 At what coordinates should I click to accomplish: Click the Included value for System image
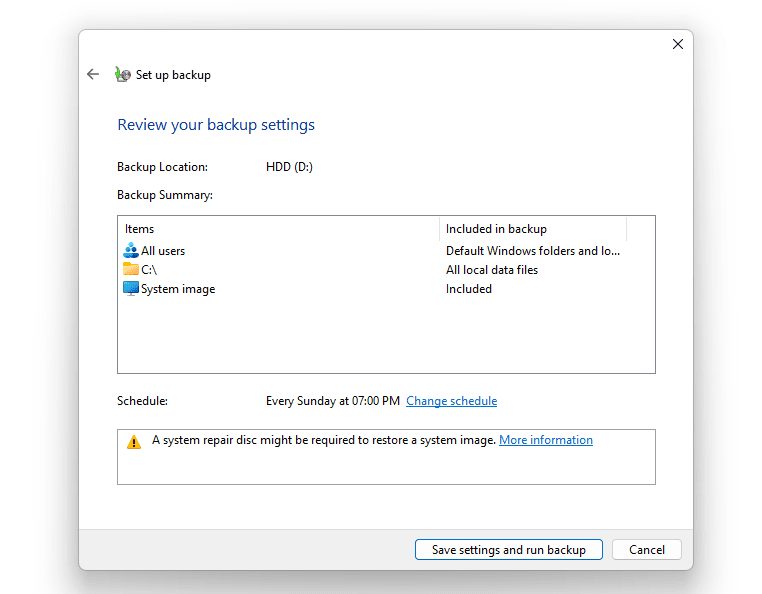click(x=468, y=289)
